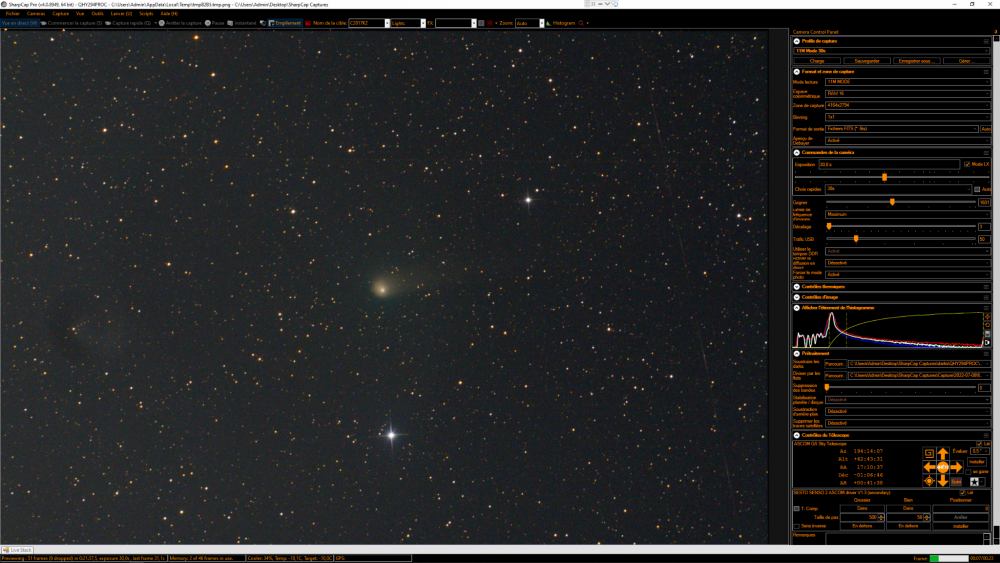Open the Aide menu
The height and width of the screenshot is (563, 1000).
pos(169,13)
